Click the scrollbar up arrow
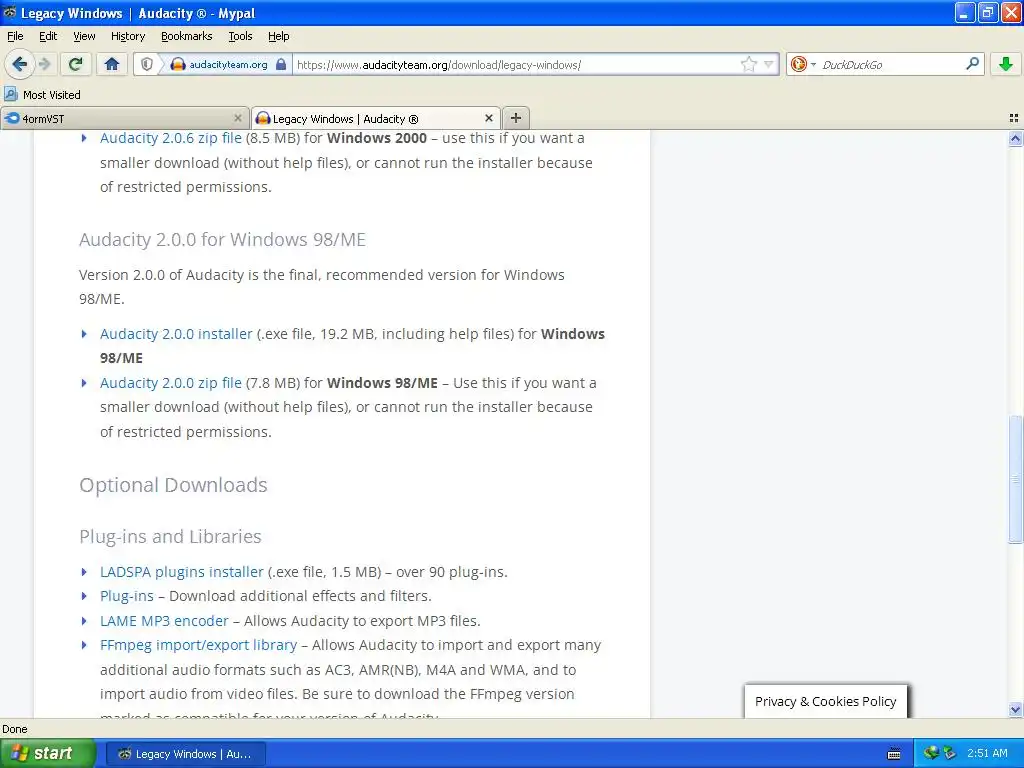The height and width of the screenshot is (768, 1024). [1015, 138]
